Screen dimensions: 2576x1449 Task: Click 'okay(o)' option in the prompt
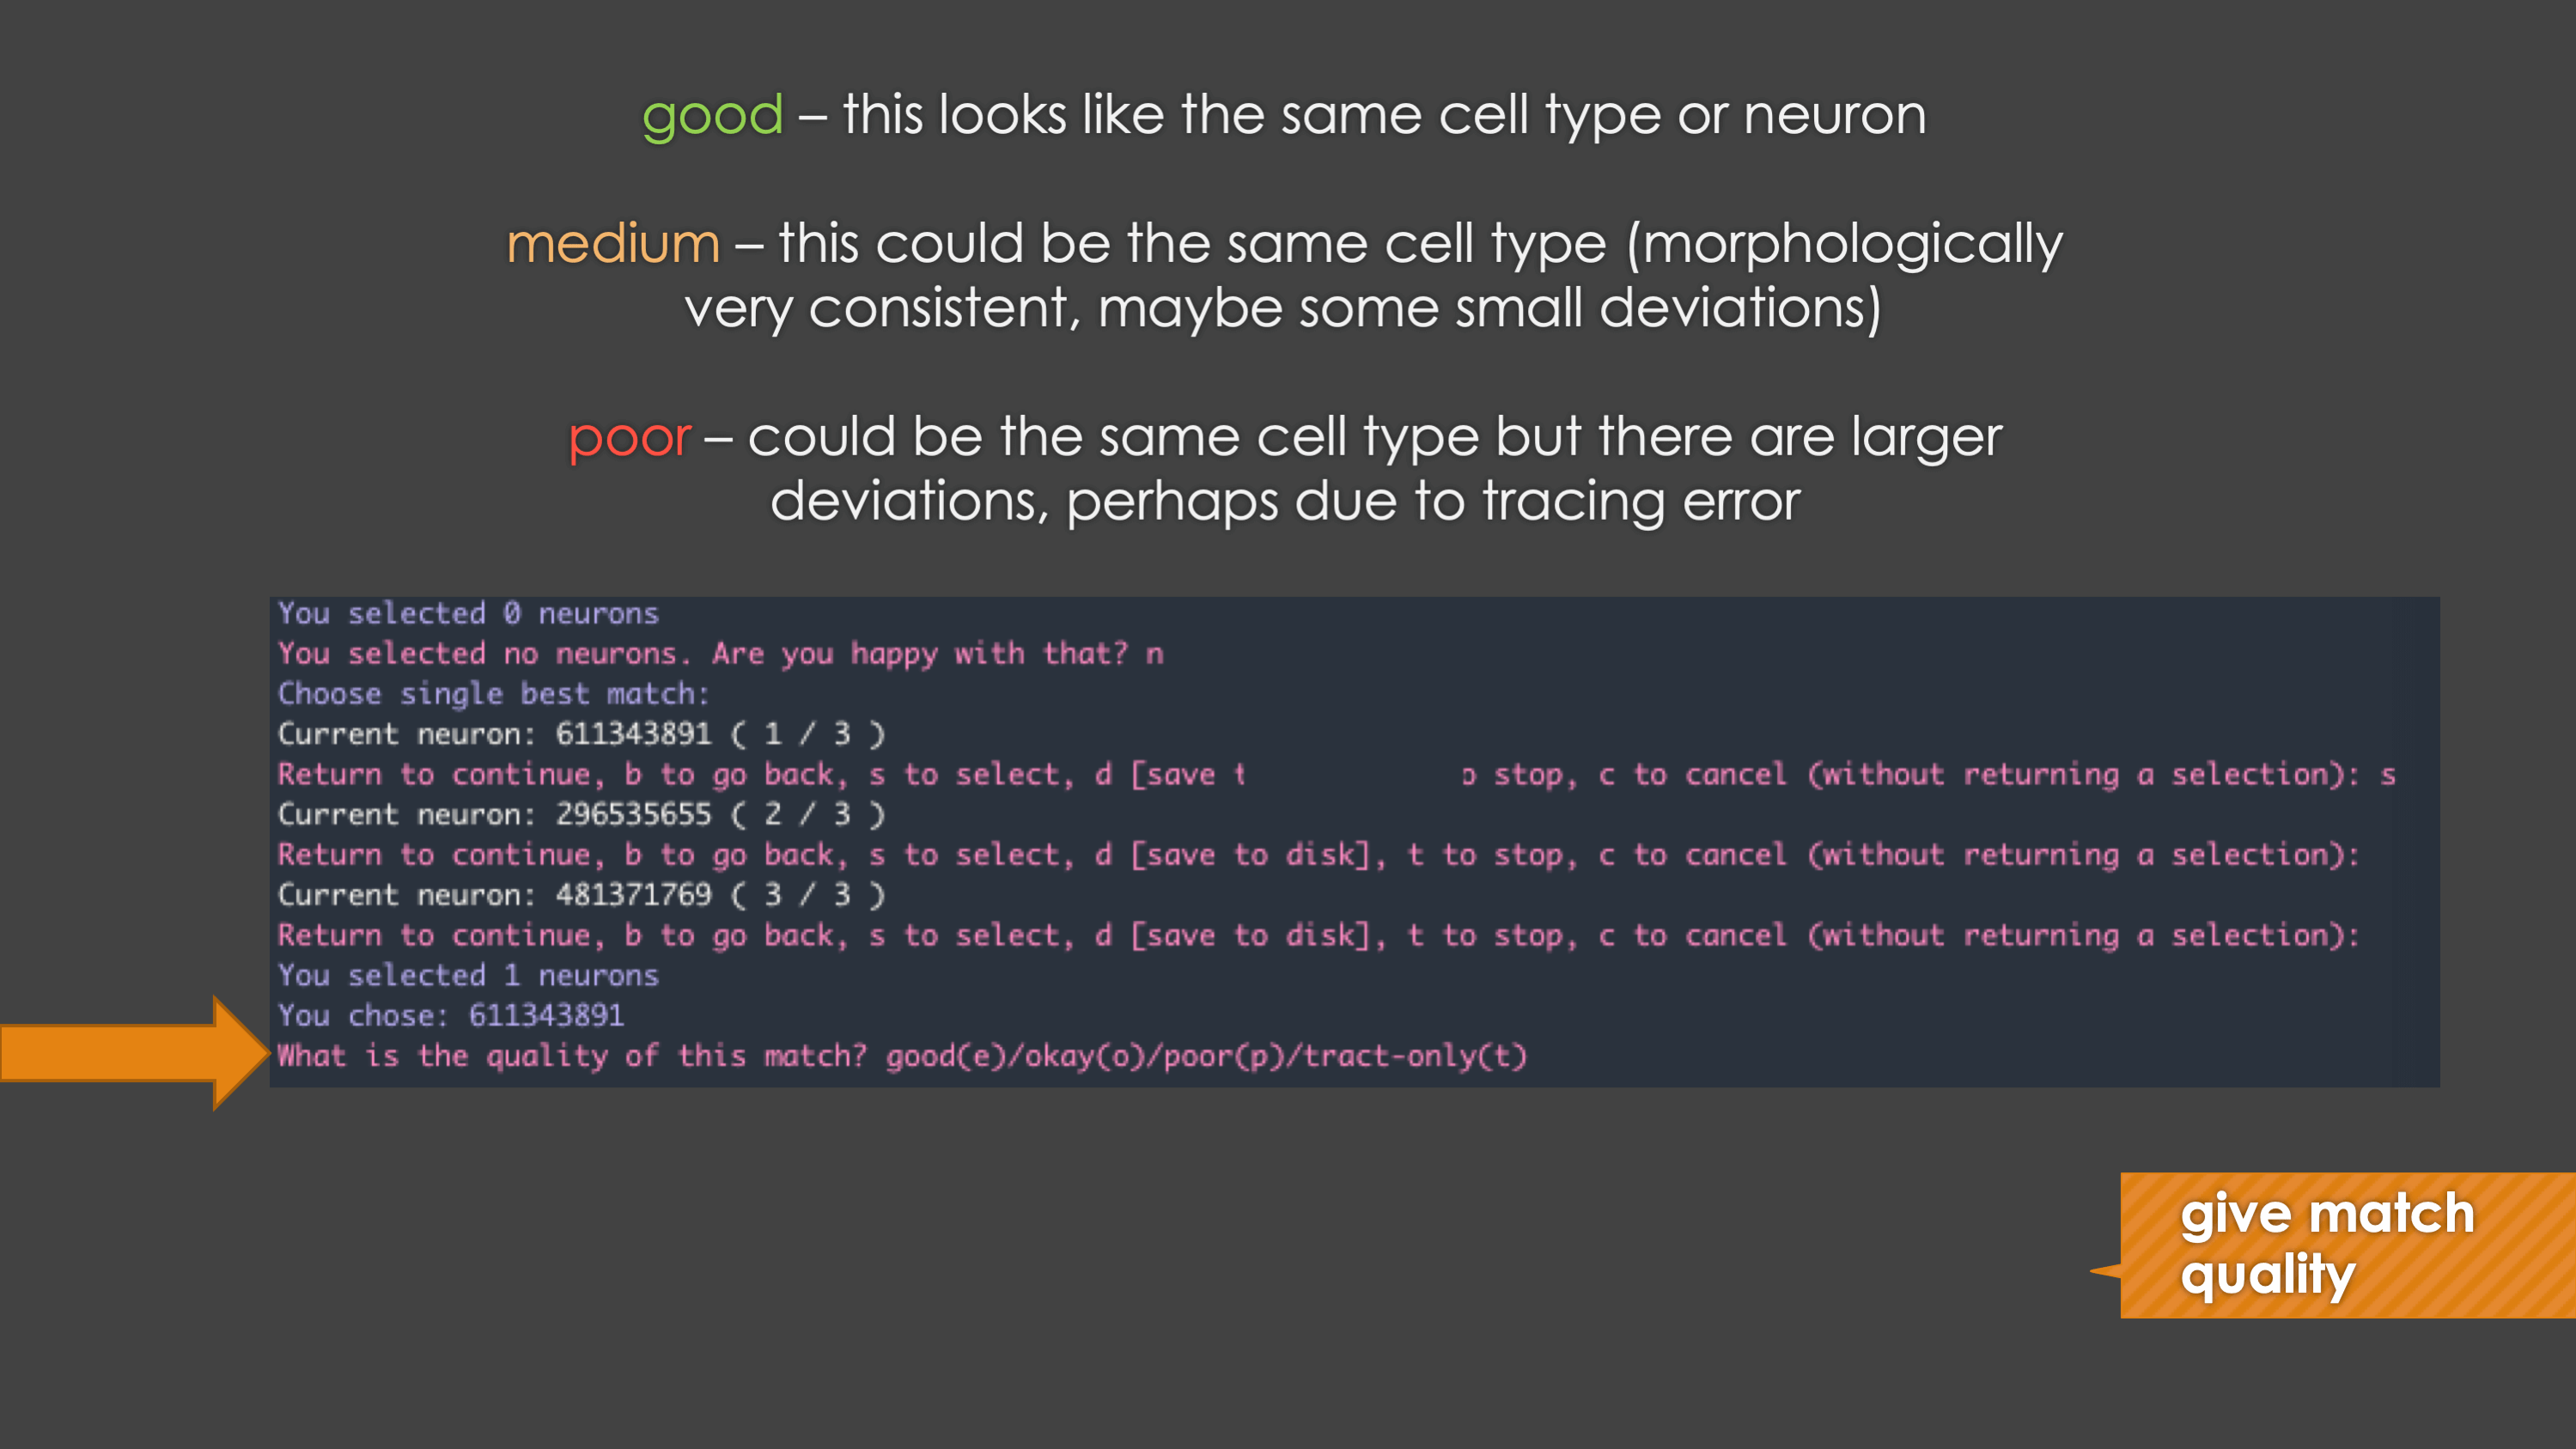[1084, 1056]
